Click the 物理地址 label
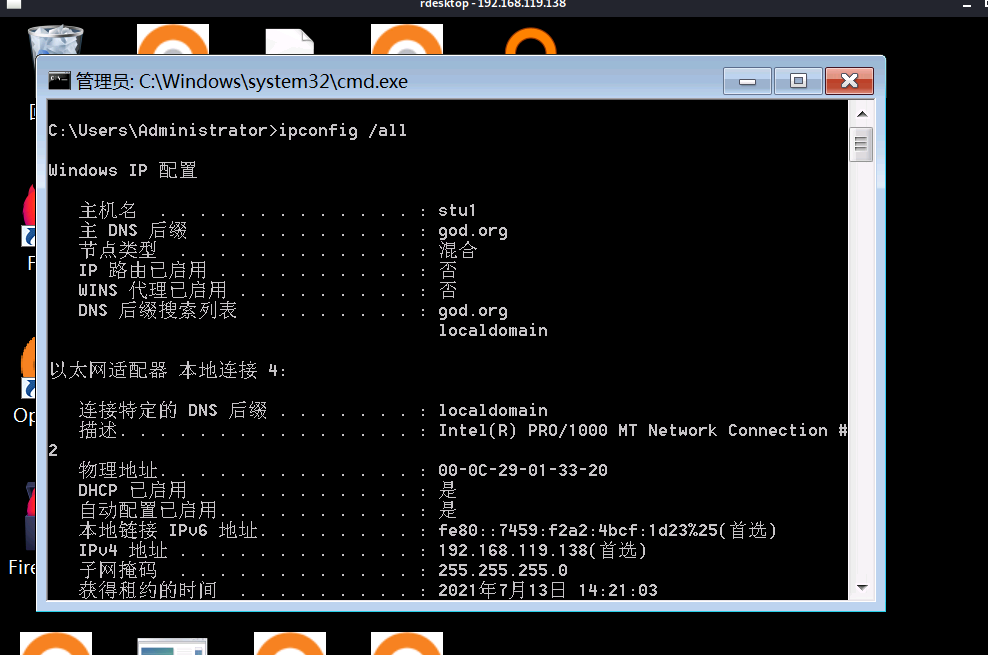Image resolution: width=988 pixels, height=655 pixels. point(118,470)
